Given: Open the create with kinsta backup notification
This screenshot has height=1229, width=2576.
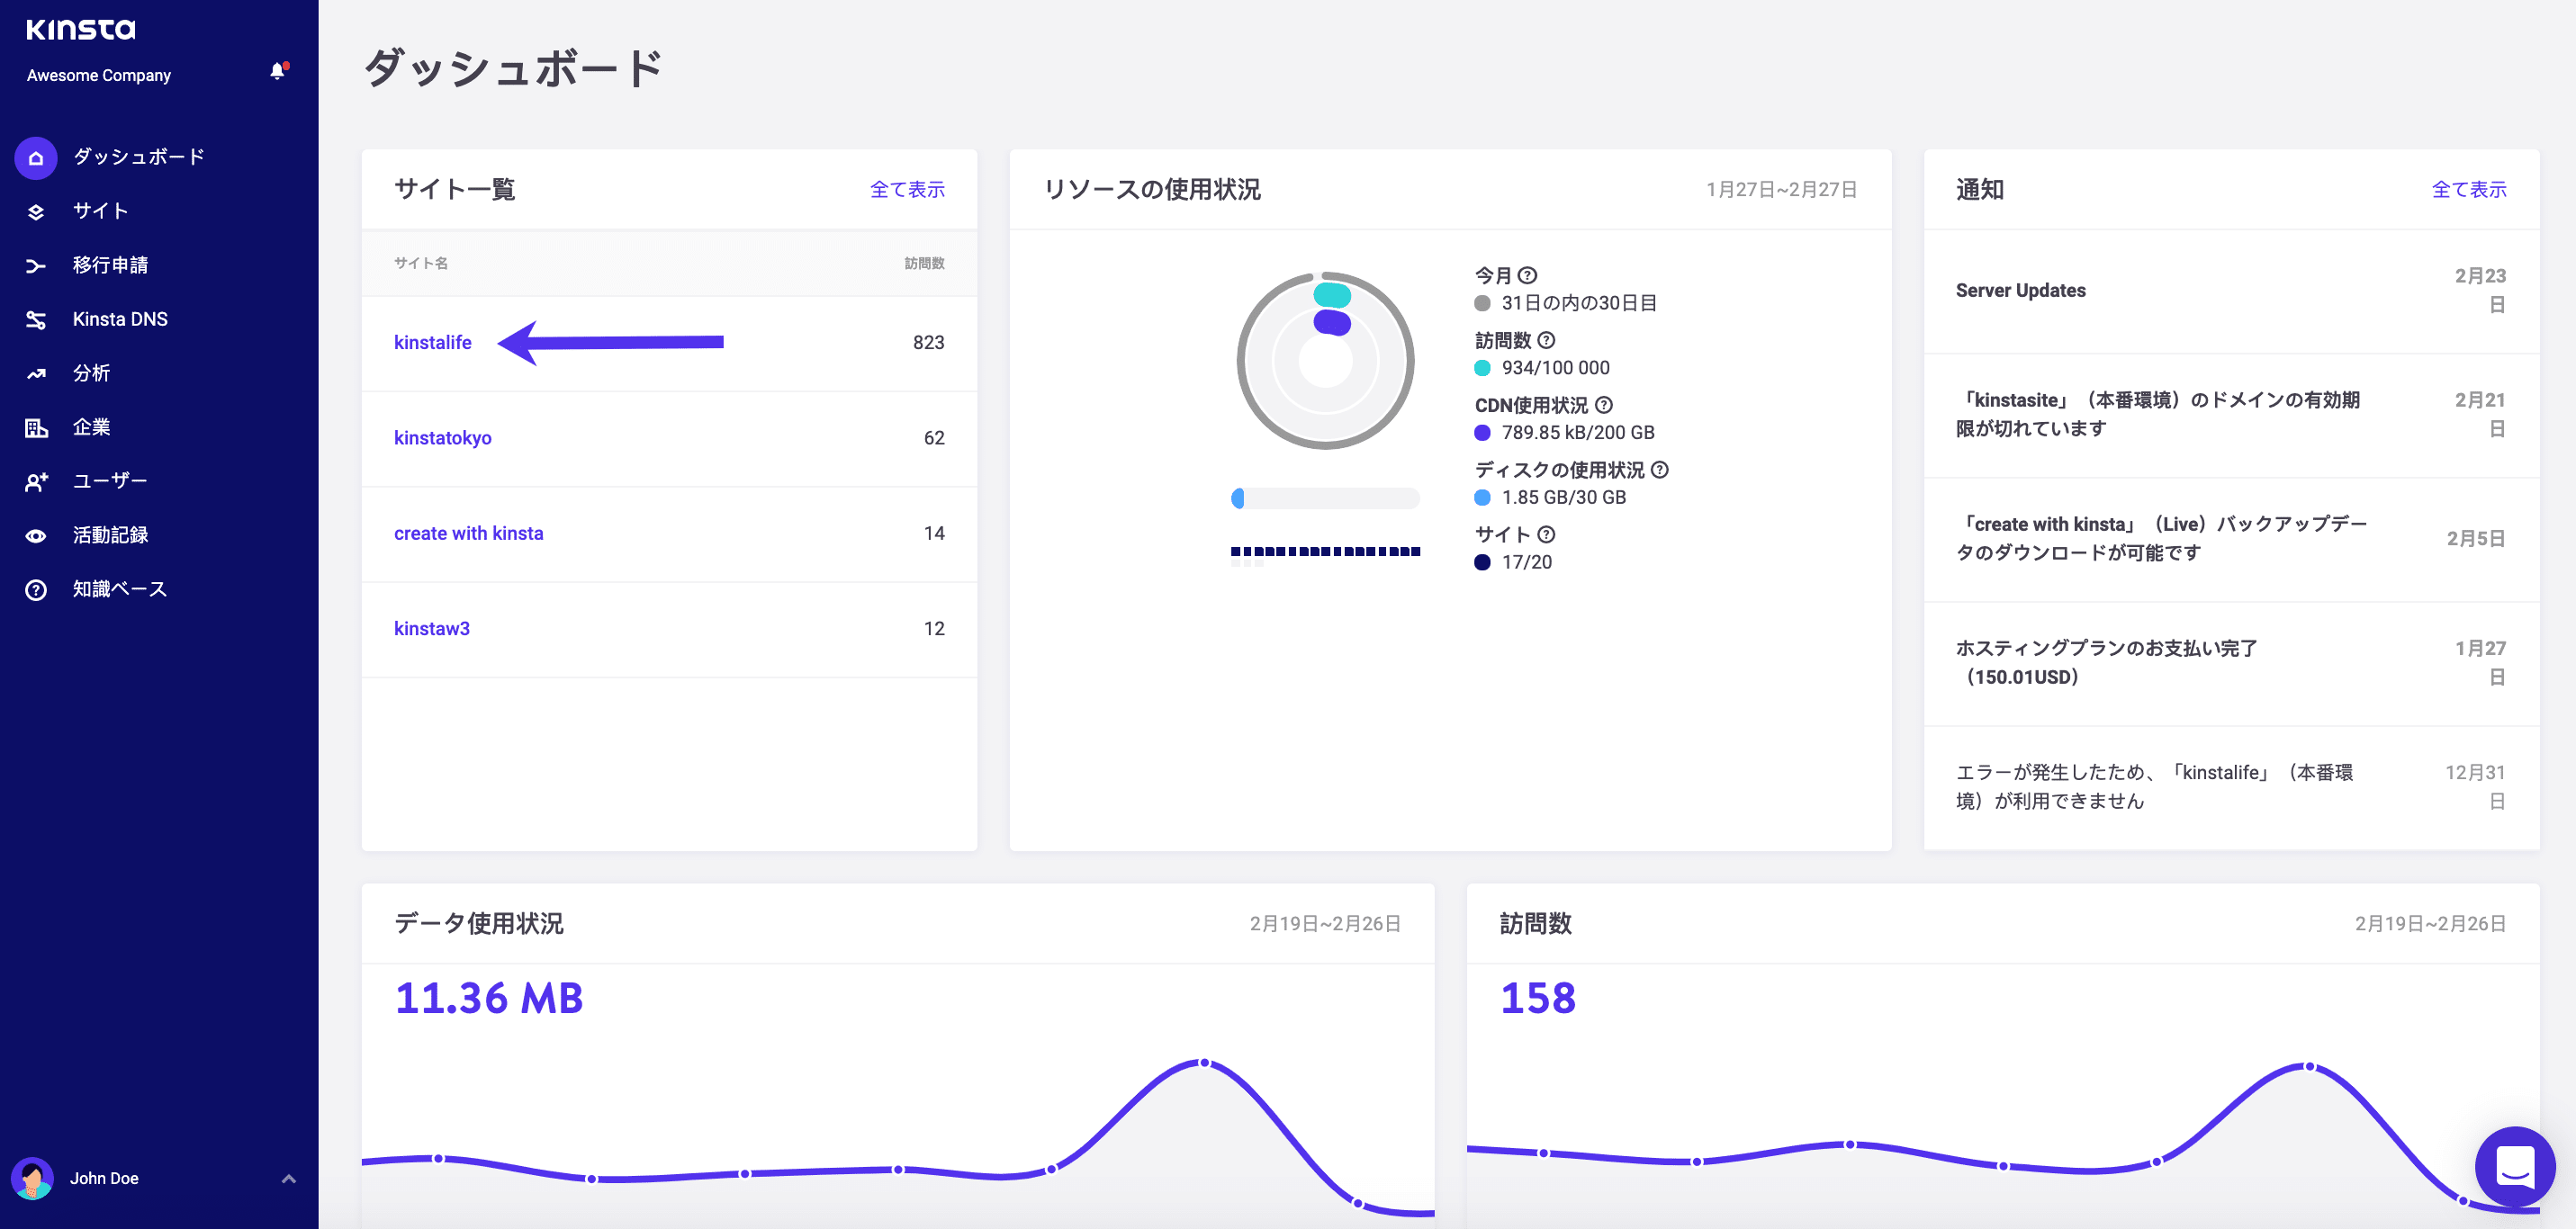Looking at the screenshot, I should tap(2231, 539).
